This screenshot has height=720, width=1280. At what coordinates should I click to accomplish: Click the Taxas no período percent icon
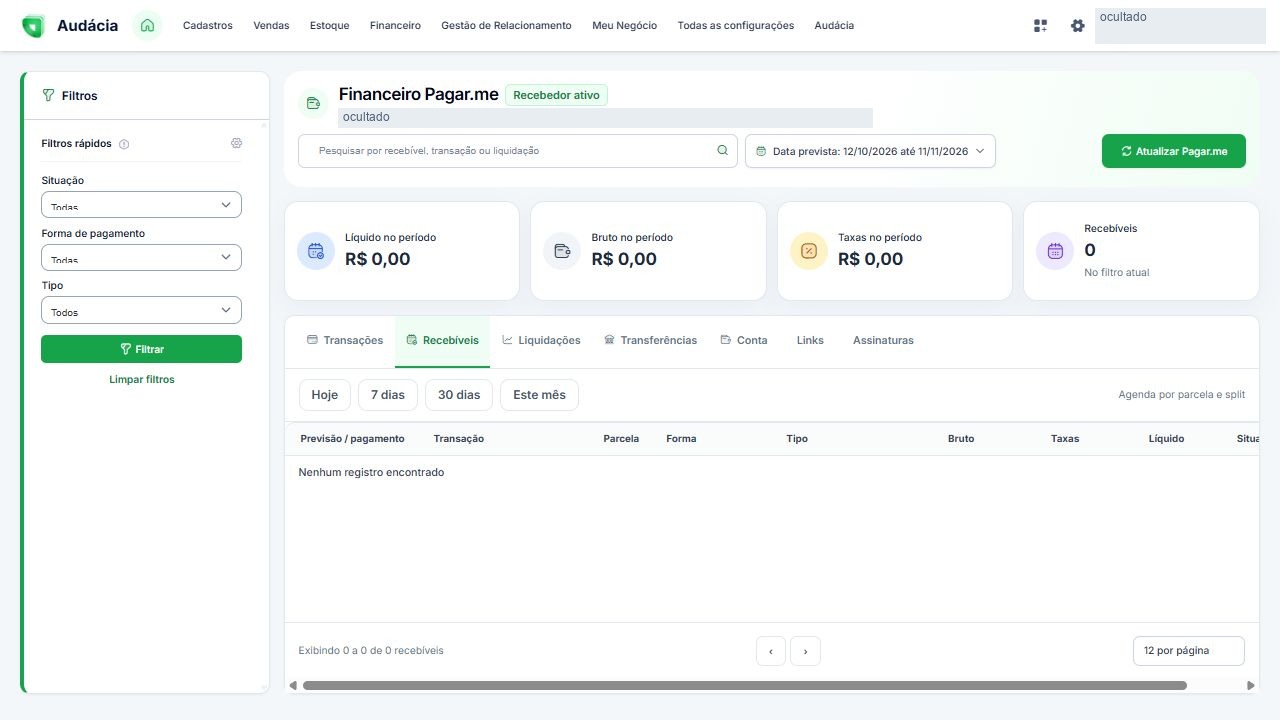809,251
